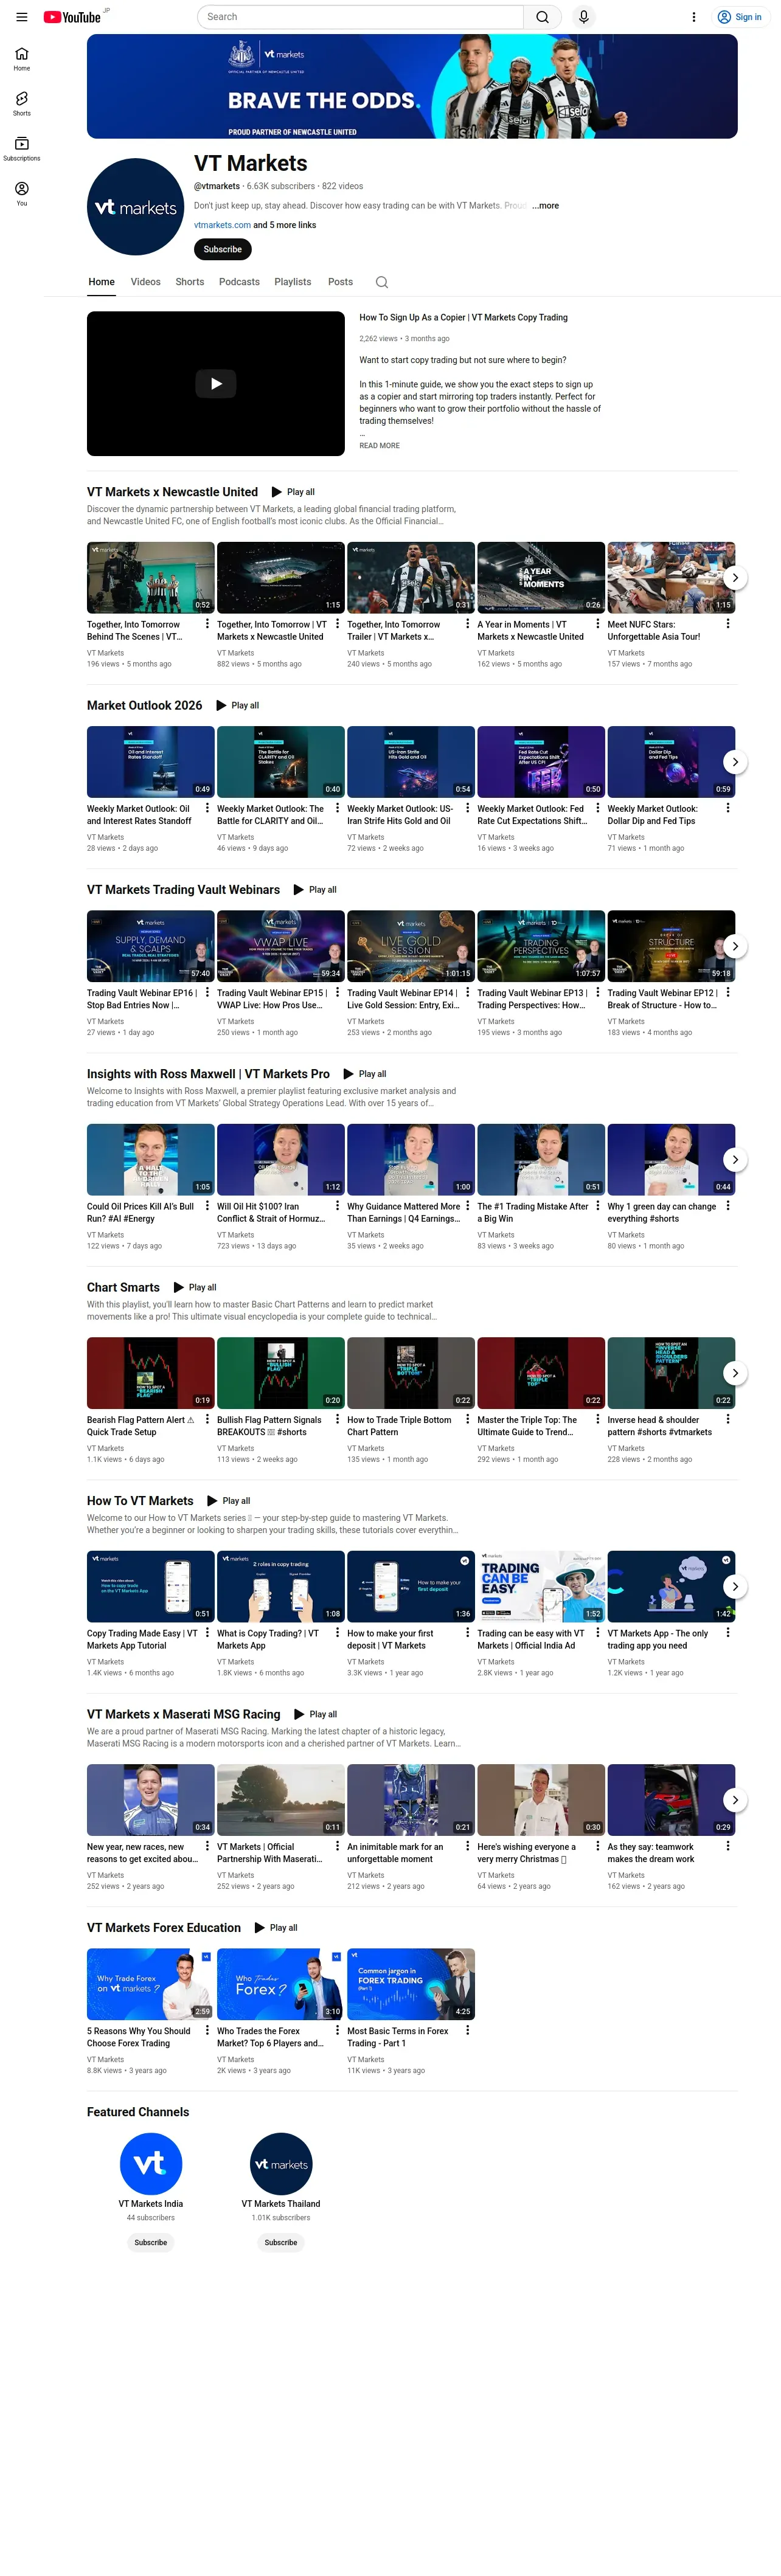
Task: Open Why 1 green day can change everything title
Action: (x=662, y=1212)
